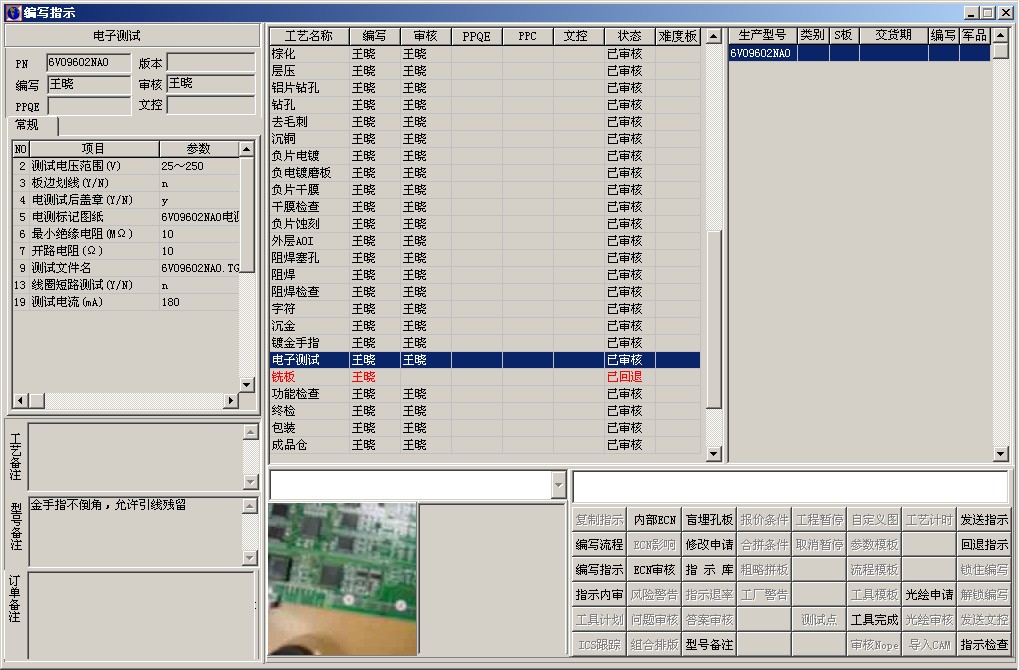Select the 铣板 process row
This screenshot has height=670, width=1020.
tap(485, 377)
